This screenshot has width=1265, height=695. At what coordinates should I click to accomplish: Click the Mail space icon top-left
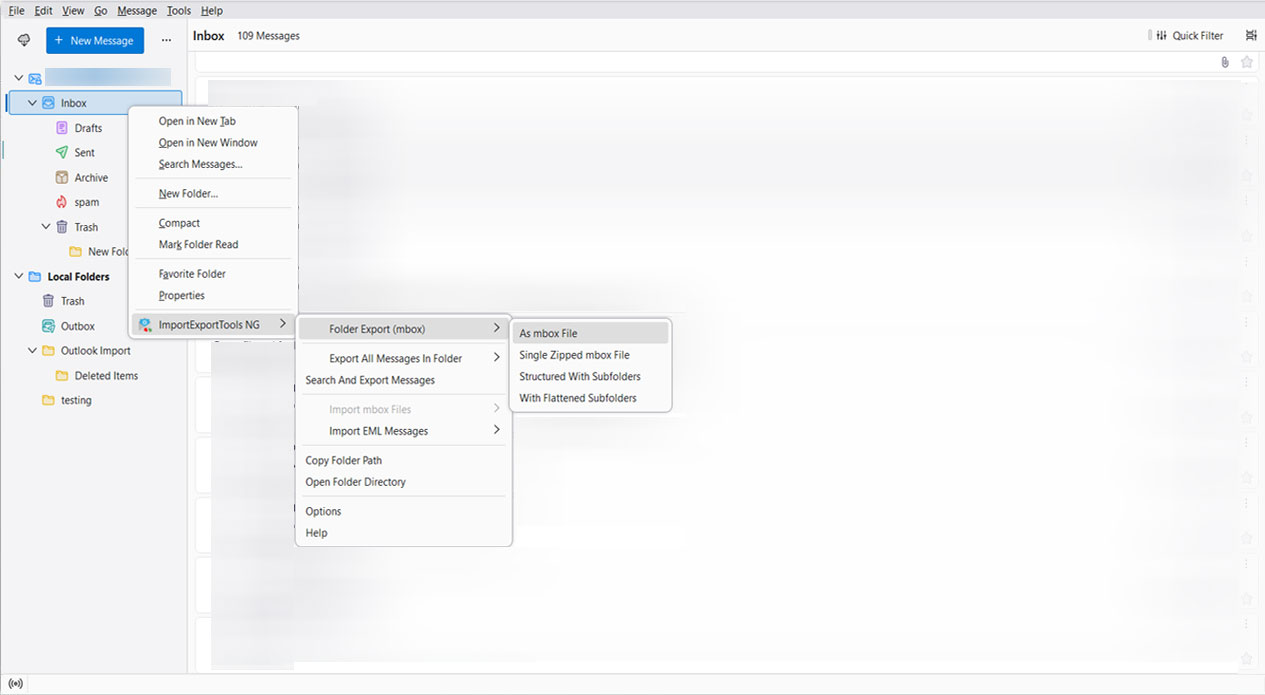click(x=22, y=40)
